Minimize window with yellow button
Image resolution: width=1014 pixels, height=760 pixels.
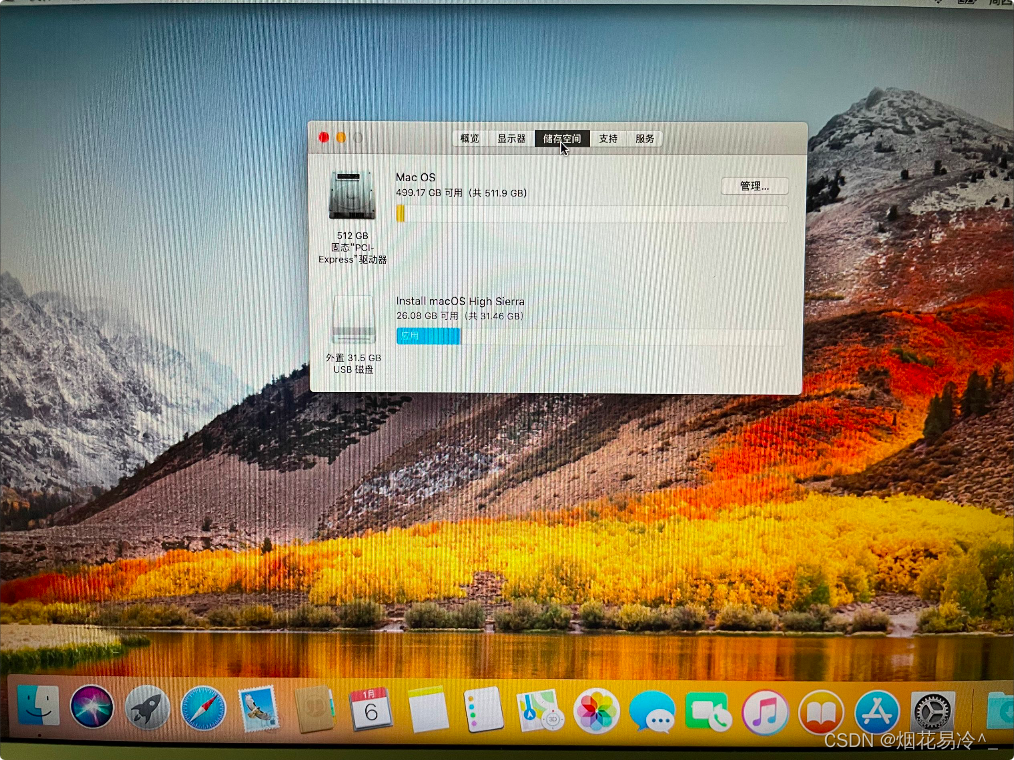(341, 137)
